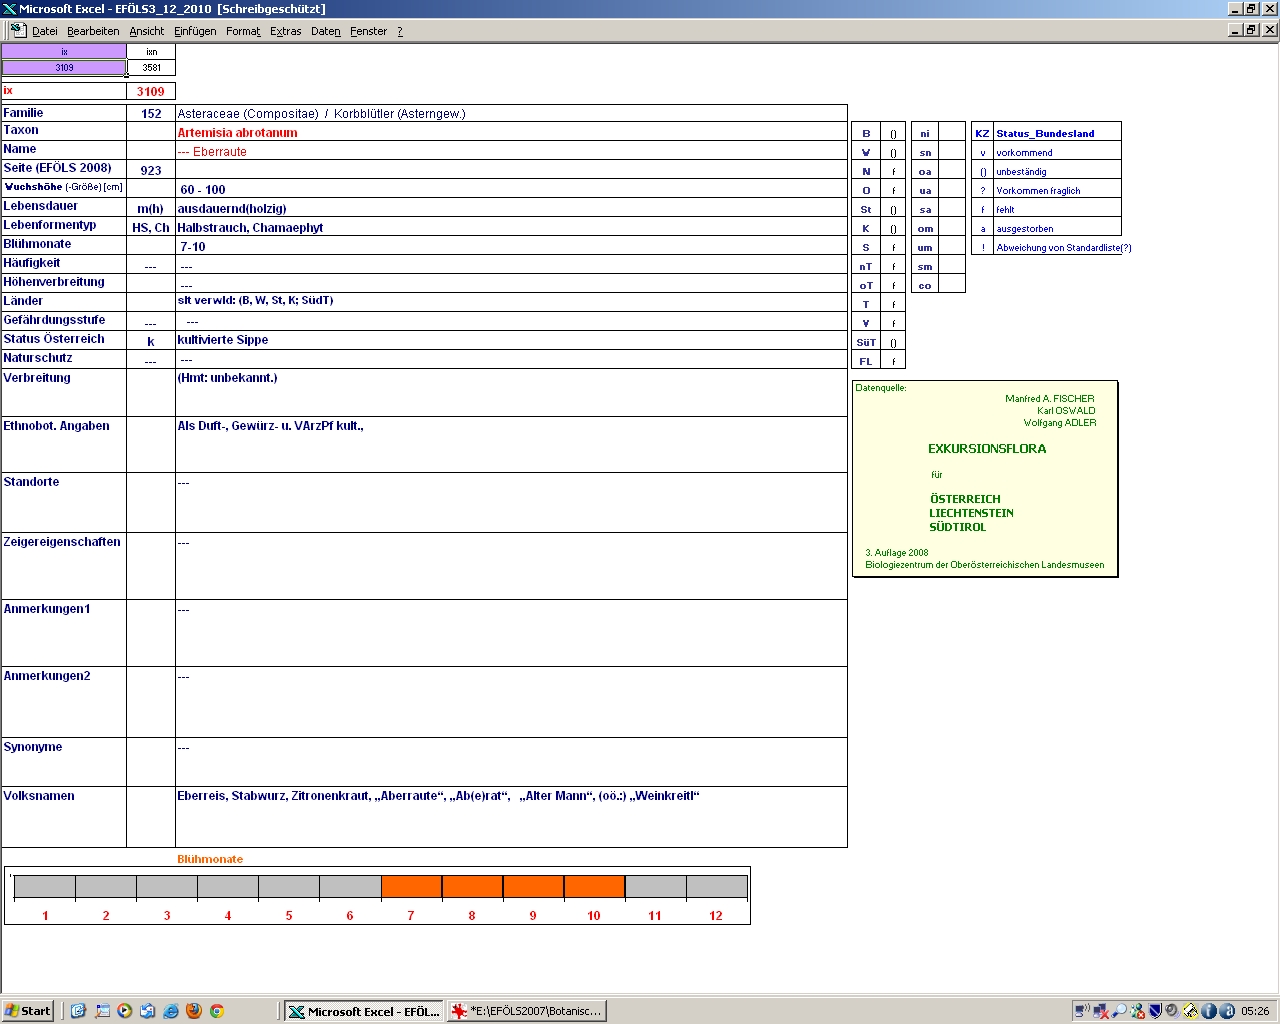The height and width of the screenshot is (1024, 1280).
Task: Open the Daten menu
Action: [x=326, y=31]
